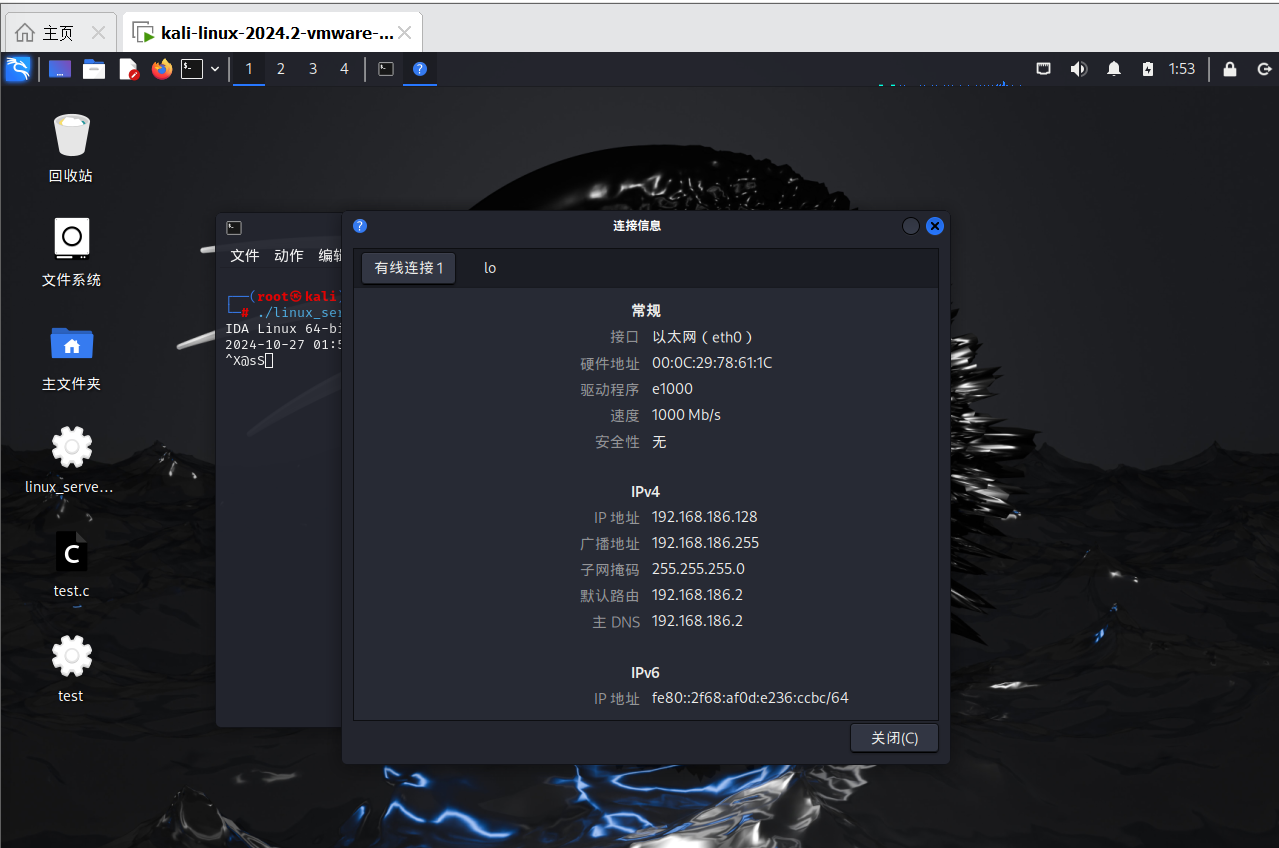
Task: Open the 动作 menu in the terminal
Action: (288, 255)
